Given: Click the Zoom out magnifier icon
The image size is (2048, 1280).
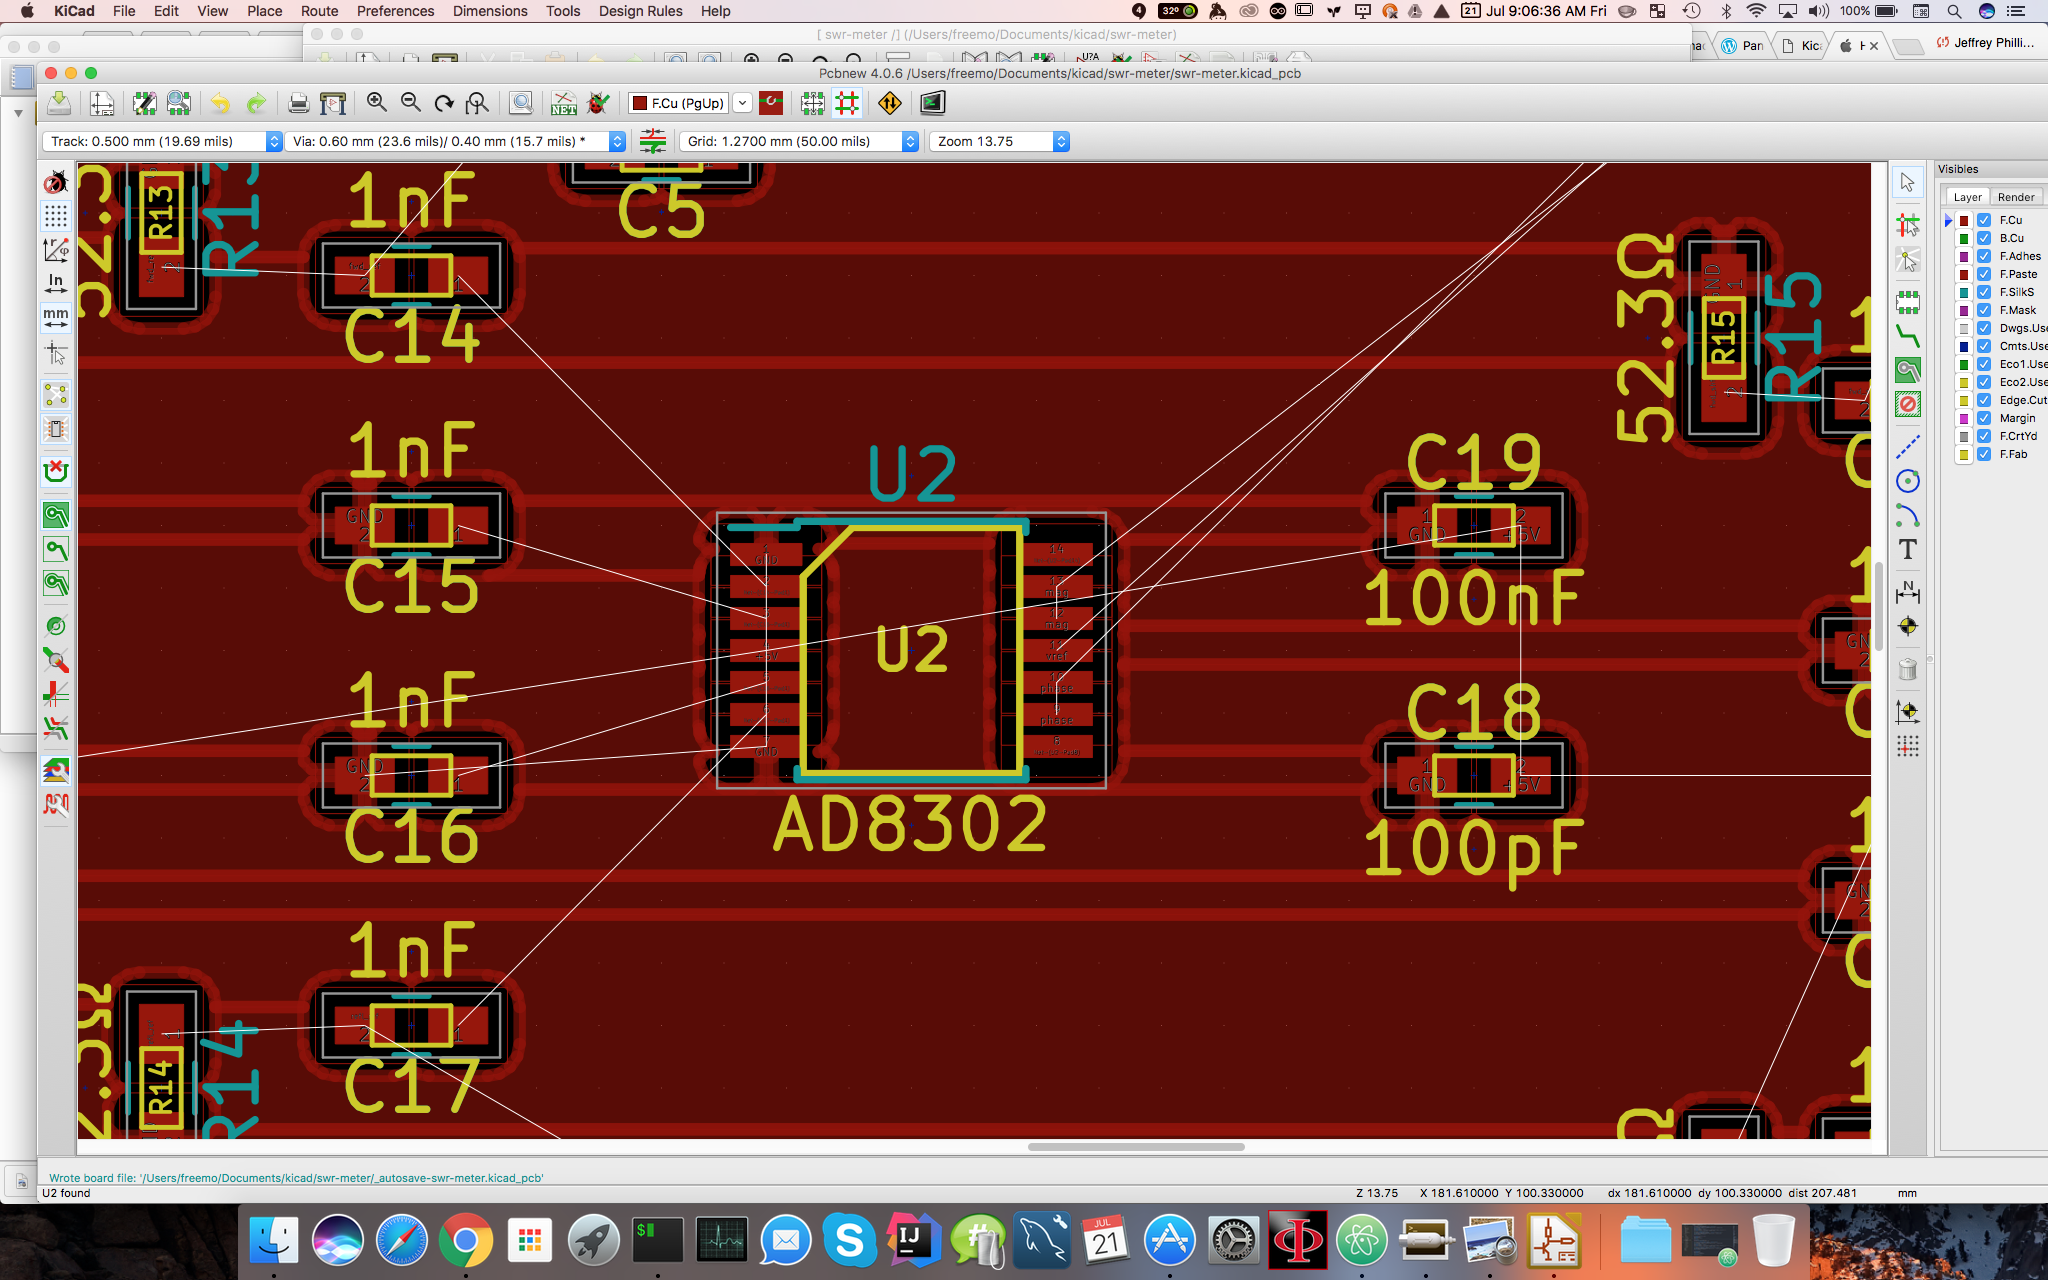Looking at the screenshot, I should [x=410, y=103].
